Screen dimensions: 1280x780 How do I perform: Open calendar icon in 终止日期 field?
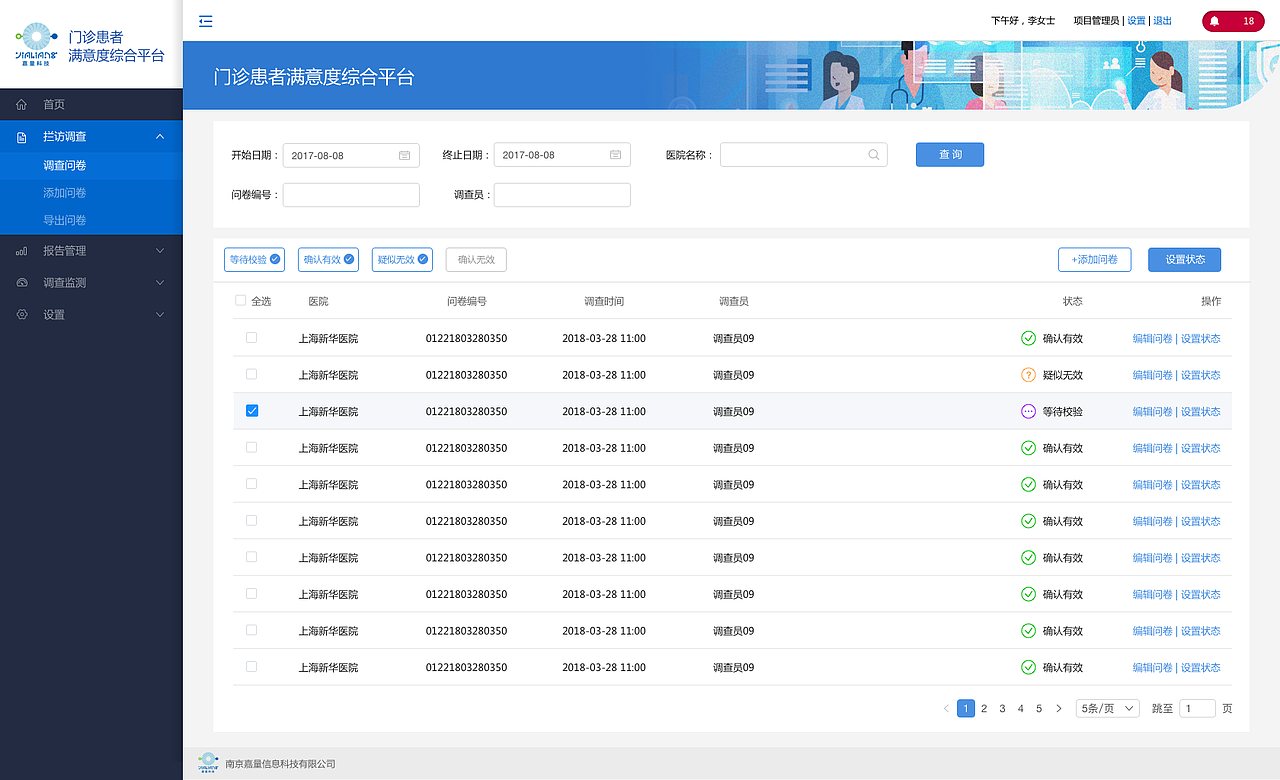[615, 156]
